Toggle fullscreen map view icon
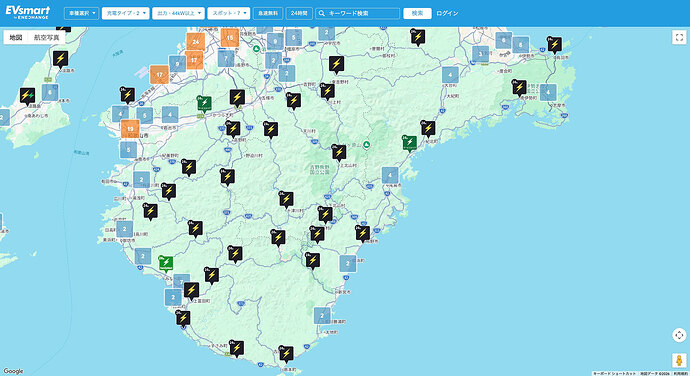 pos(679,37)
